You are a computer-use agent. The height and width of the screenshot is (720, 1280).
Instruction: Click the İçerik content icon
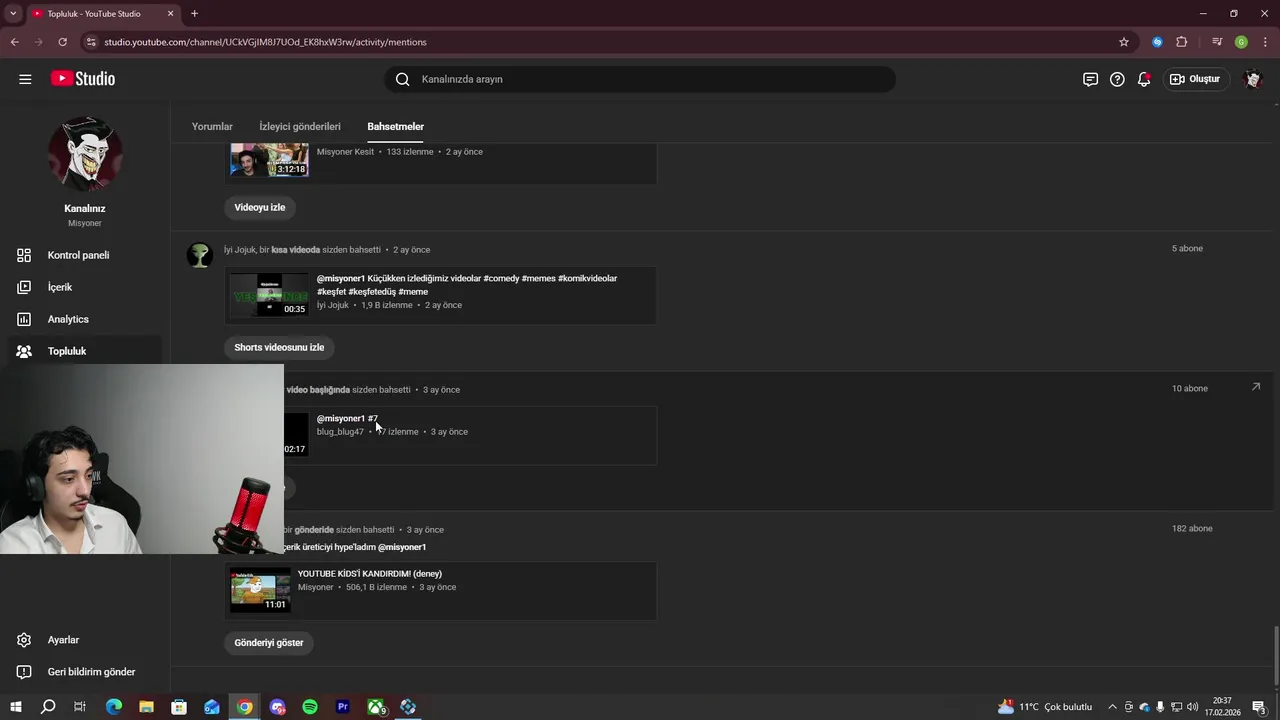(24, 287)
